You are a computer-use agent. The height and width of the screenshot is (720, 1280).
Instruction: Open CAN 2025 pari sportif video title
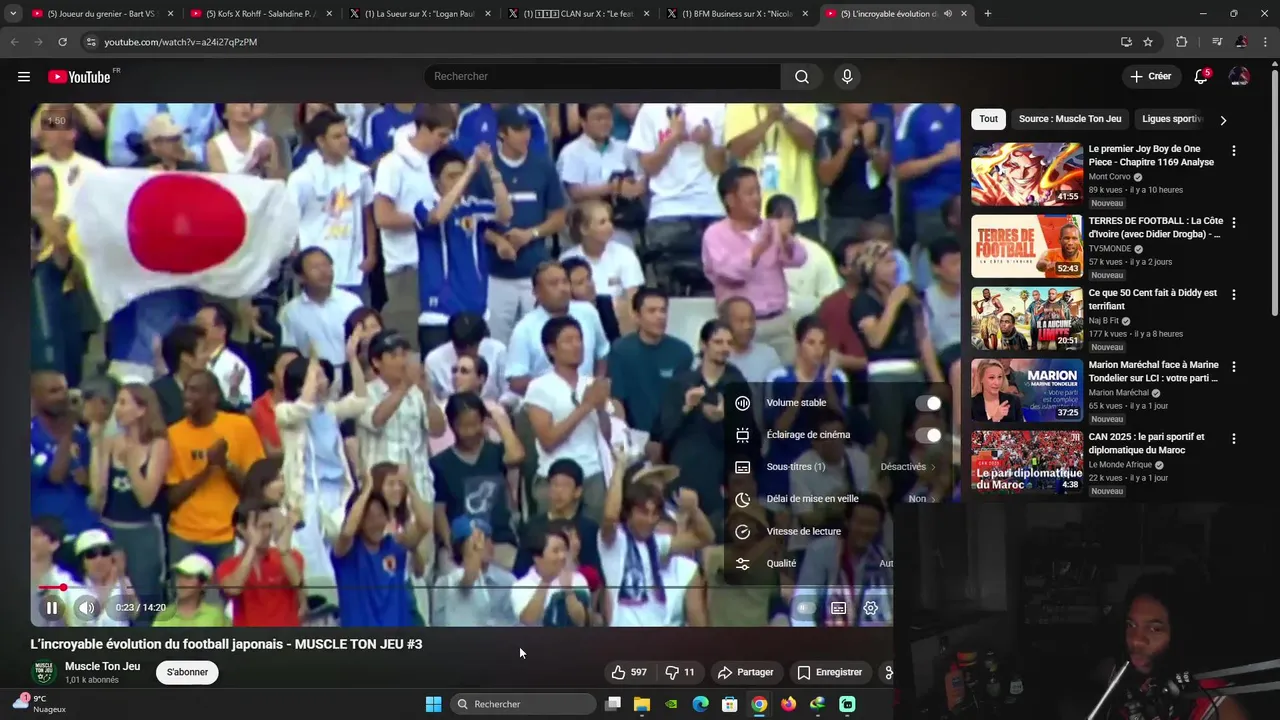pyautogui.click(x=1146, y=443)
